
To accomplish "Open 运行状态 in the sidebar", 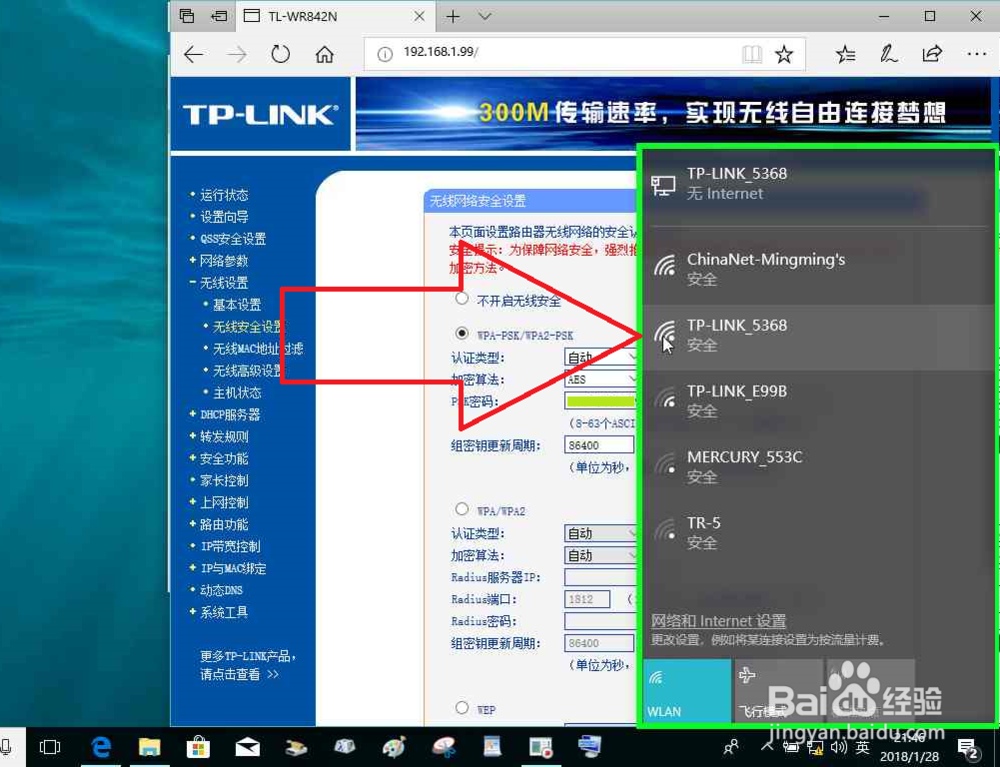I will tap(224, 195).
